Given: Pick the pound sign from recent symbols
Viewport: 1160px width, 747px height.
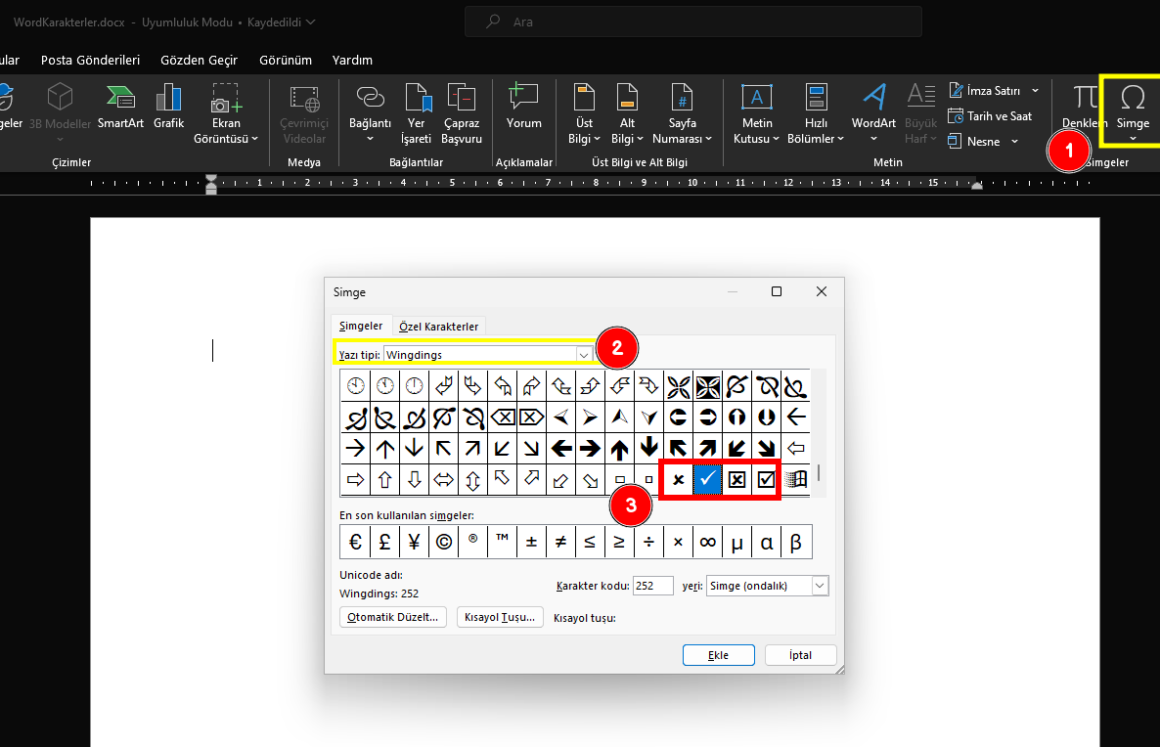Looking at the screenshot, I should 385,542.
